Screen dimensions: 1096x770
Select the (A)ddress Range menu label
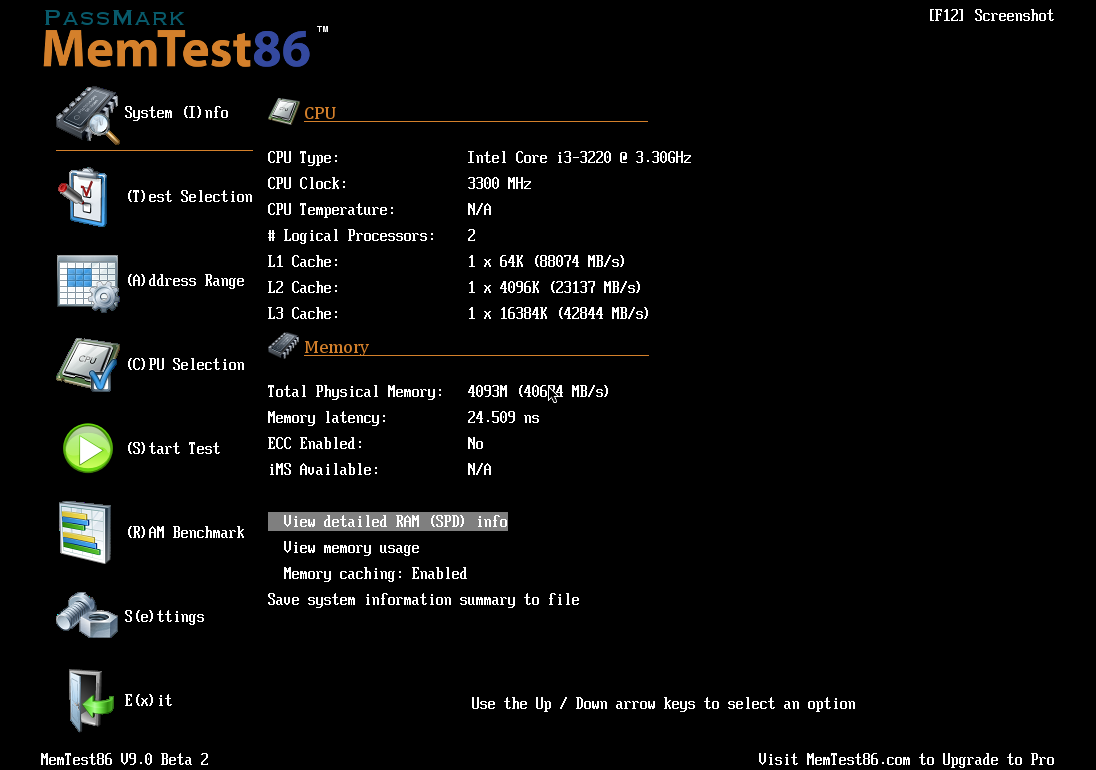coord(185,280)
